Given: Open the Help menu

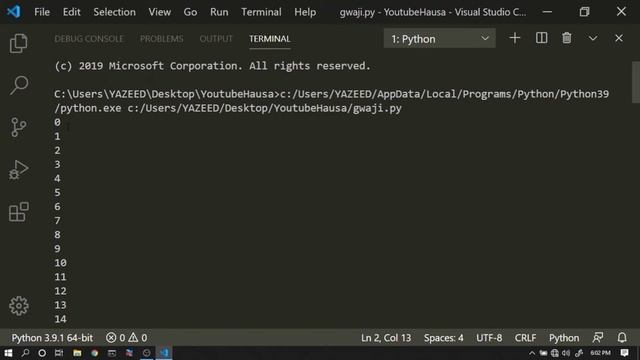Looking at the screenshot, I should 305,12.
